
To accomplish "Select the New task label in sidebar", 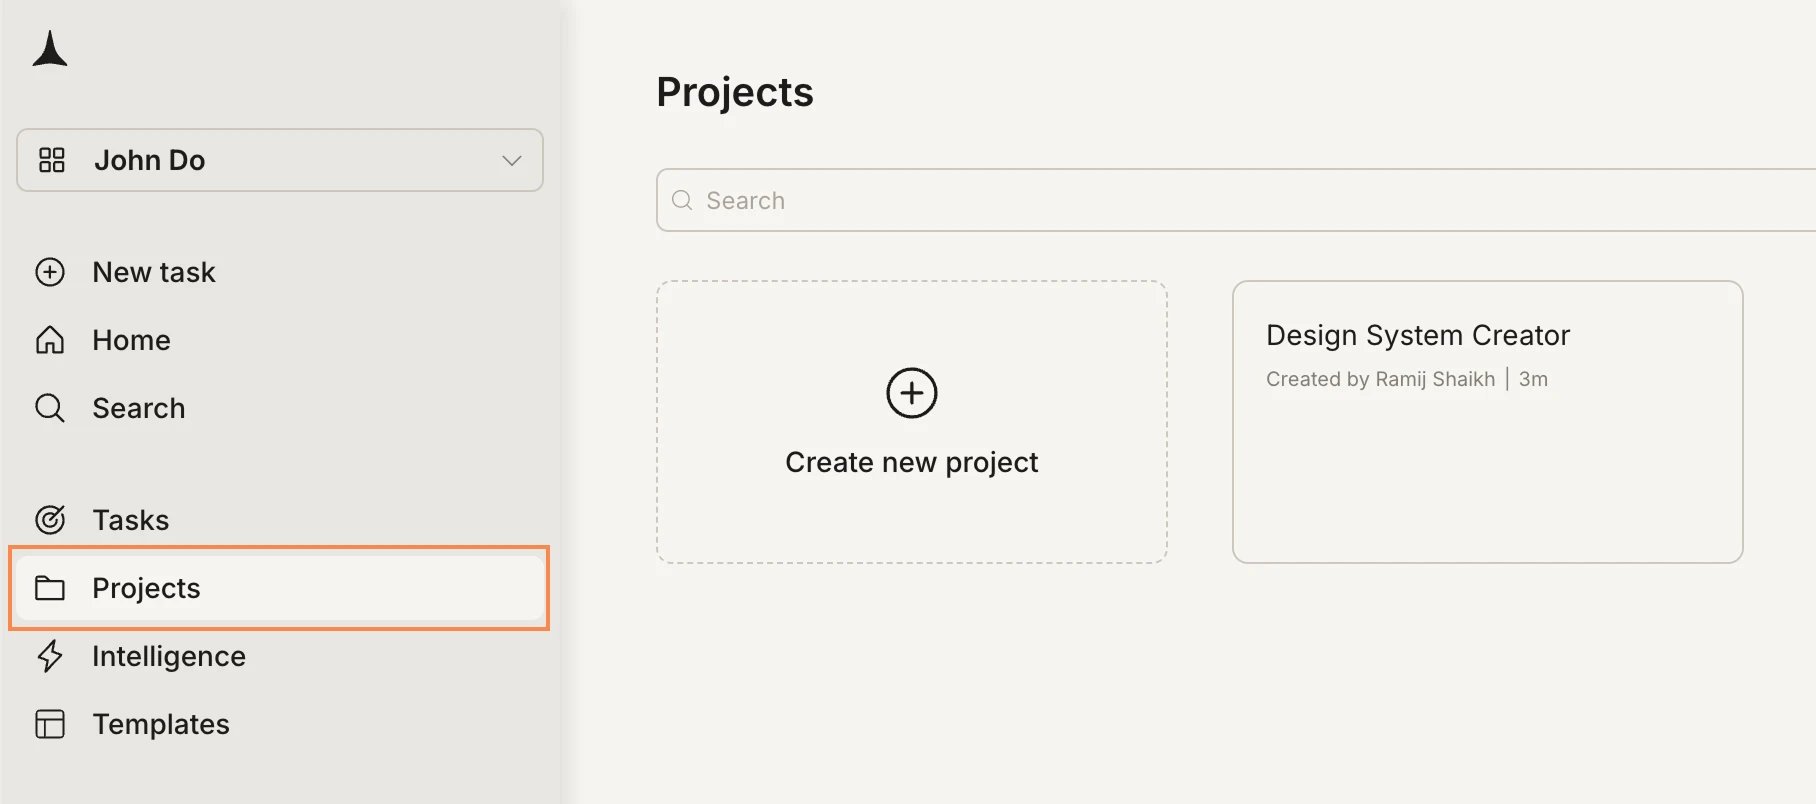I will coord(154,272).
